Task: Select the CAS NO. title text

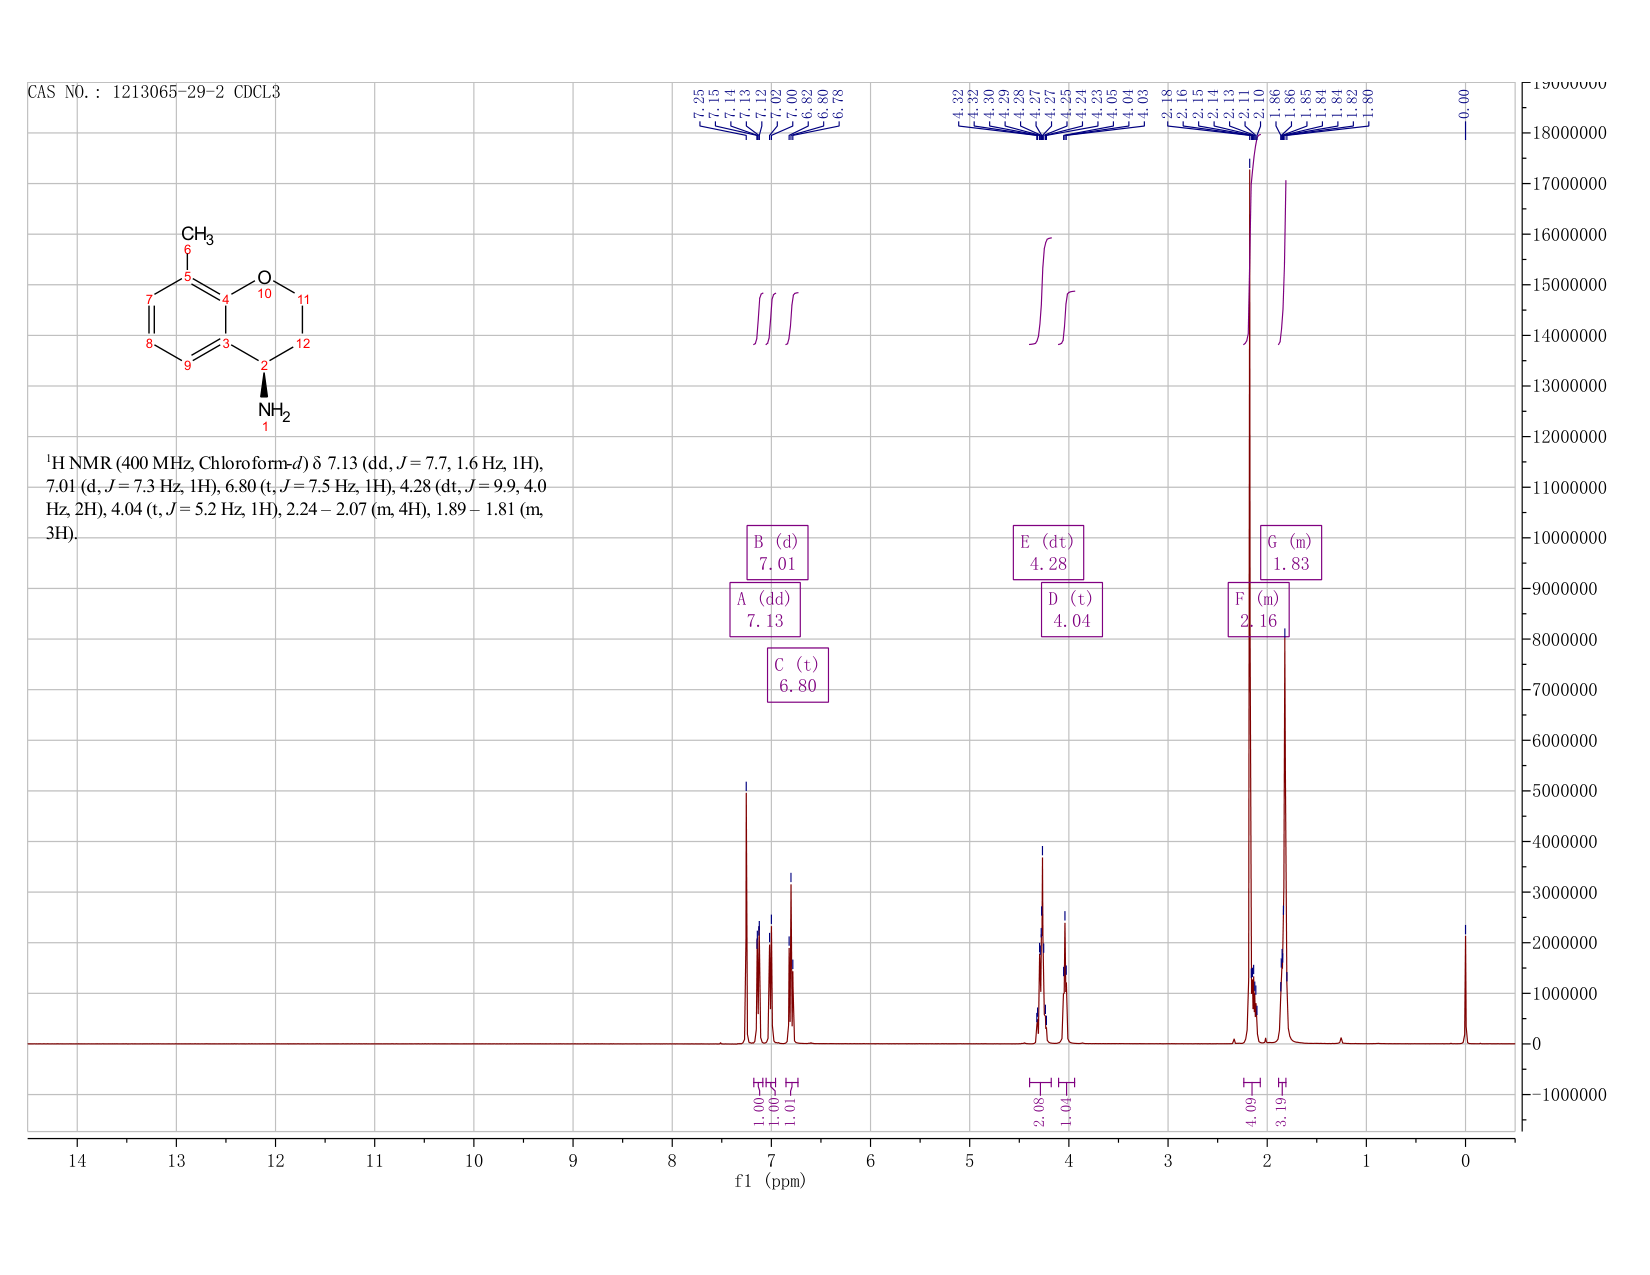Action: click(154, 92)
